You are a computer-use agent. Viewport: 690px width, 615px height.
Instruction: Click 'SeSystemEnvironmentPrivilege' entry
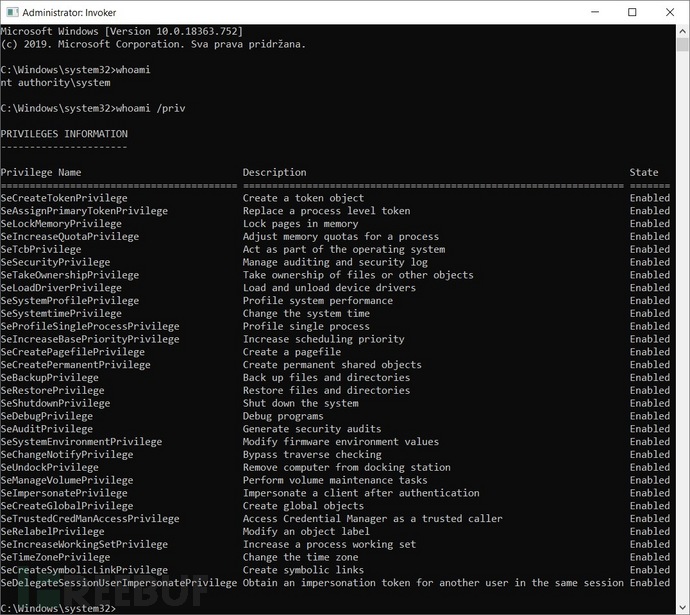coord(81,442)
